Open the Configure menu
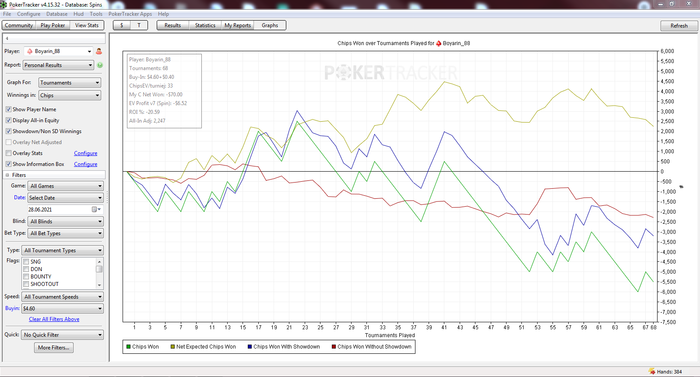700x377 pixels. [29, 14]
